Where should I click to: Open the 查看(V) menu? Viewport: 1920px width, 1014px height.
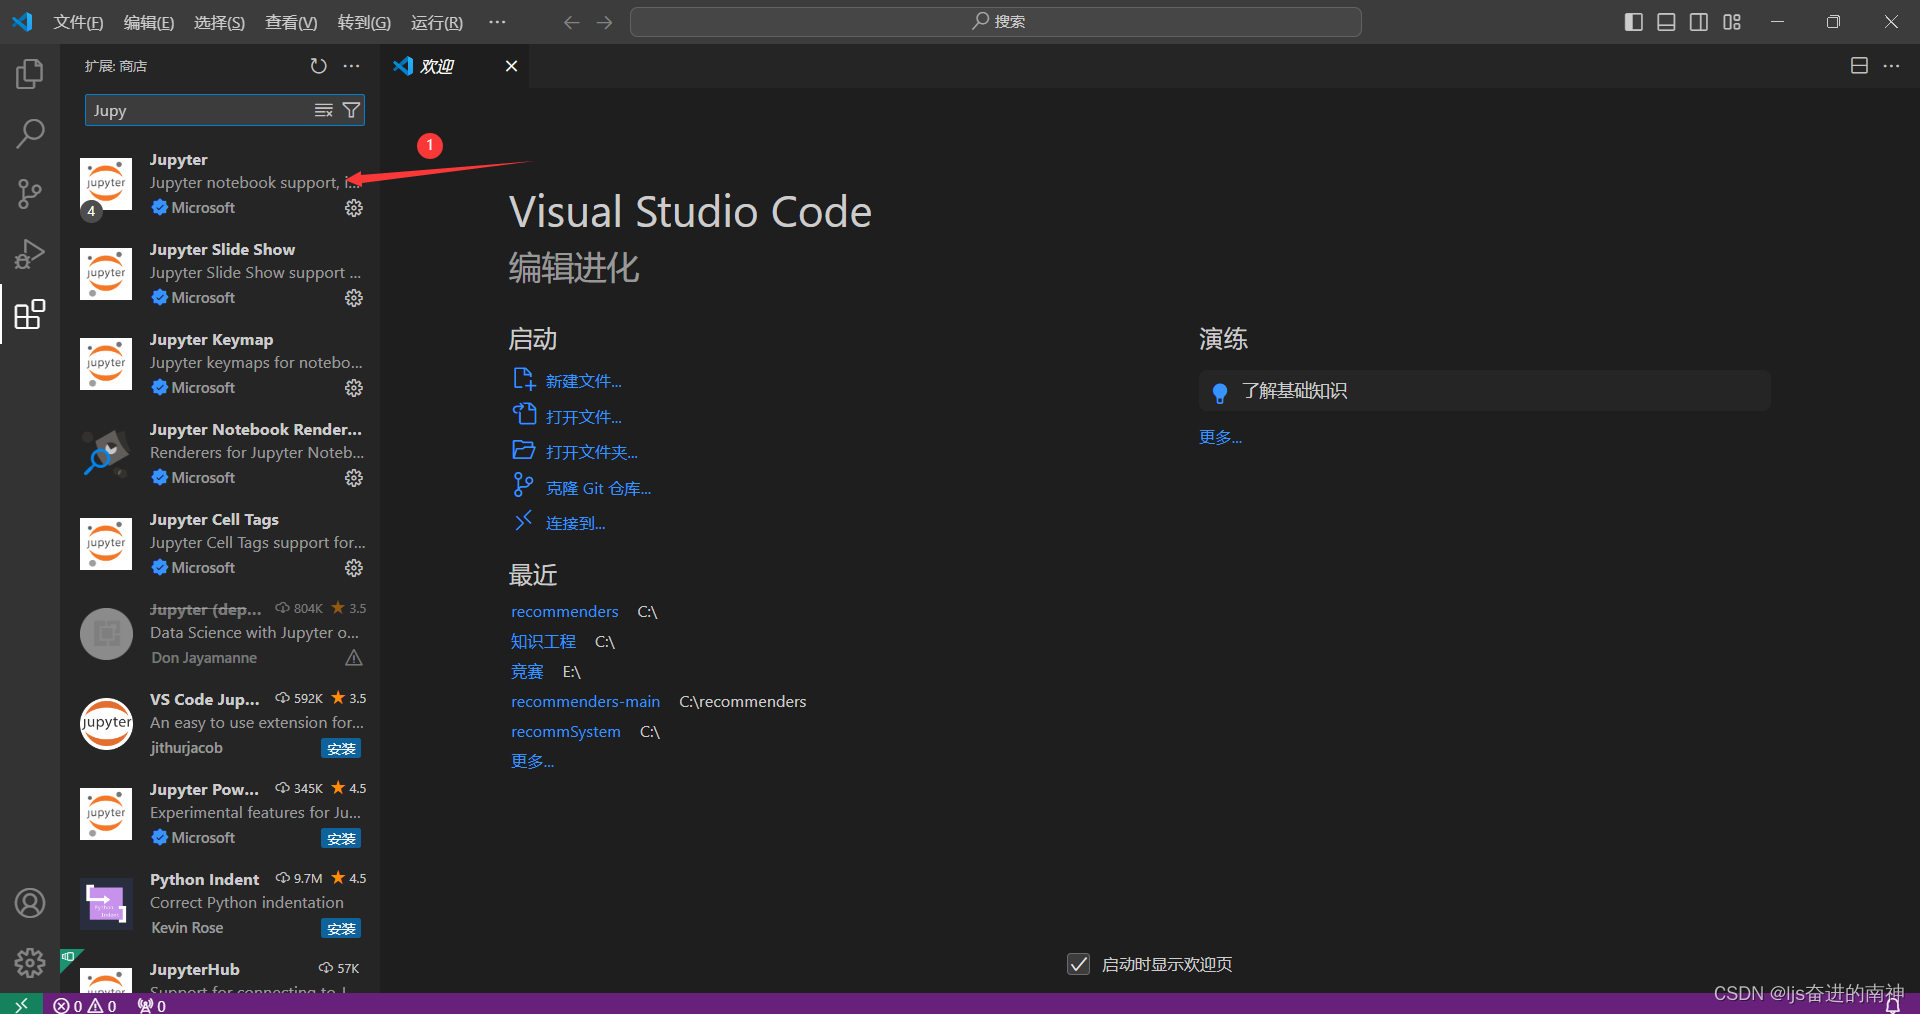point(291,22)
